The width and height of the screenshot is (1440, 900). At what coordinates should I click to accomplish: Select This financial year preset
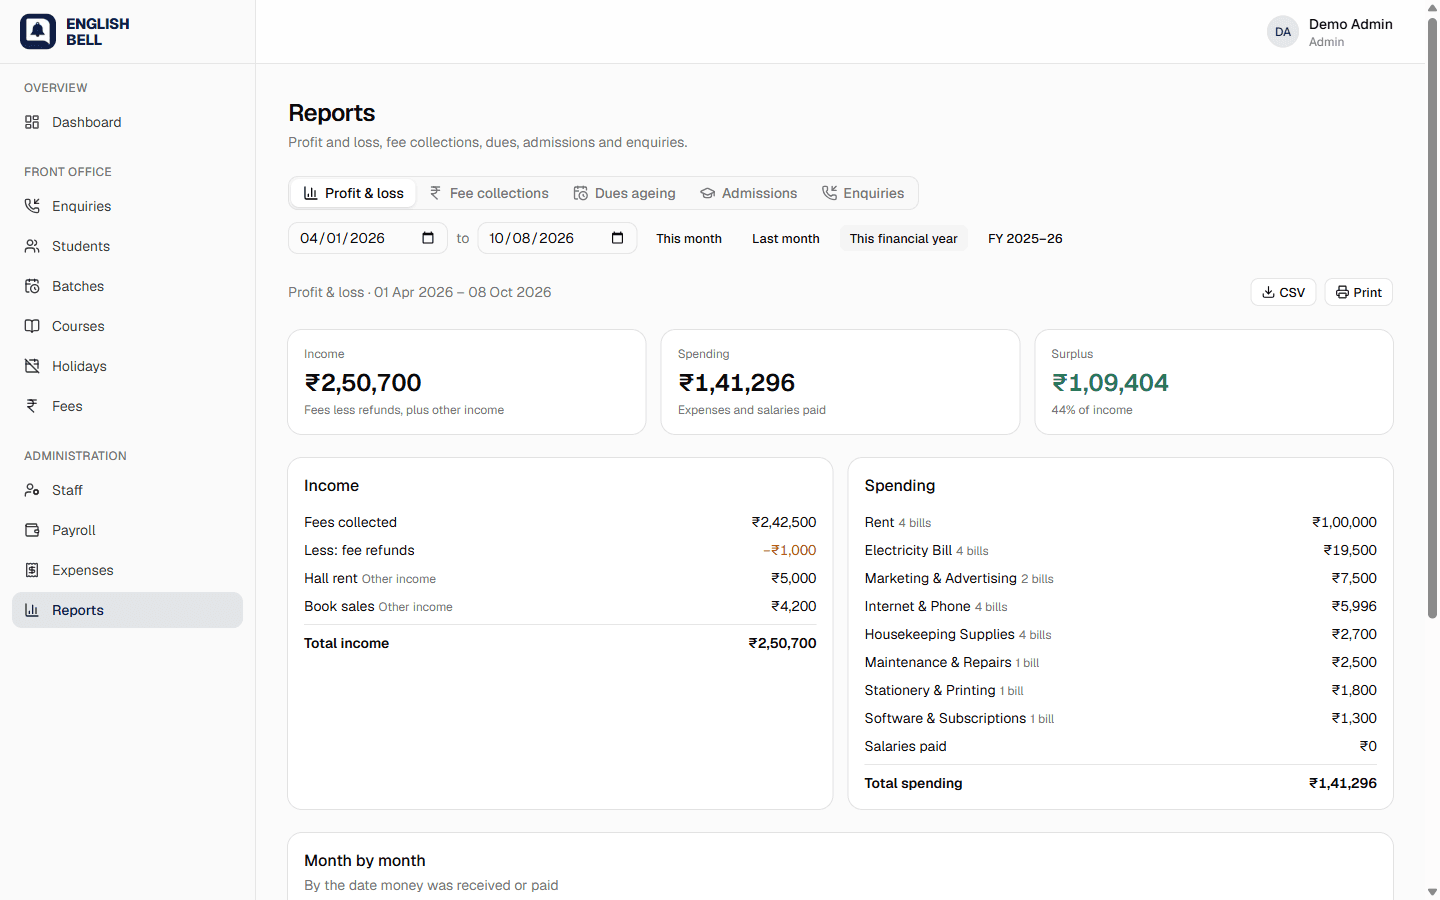[x=904, y=238]
